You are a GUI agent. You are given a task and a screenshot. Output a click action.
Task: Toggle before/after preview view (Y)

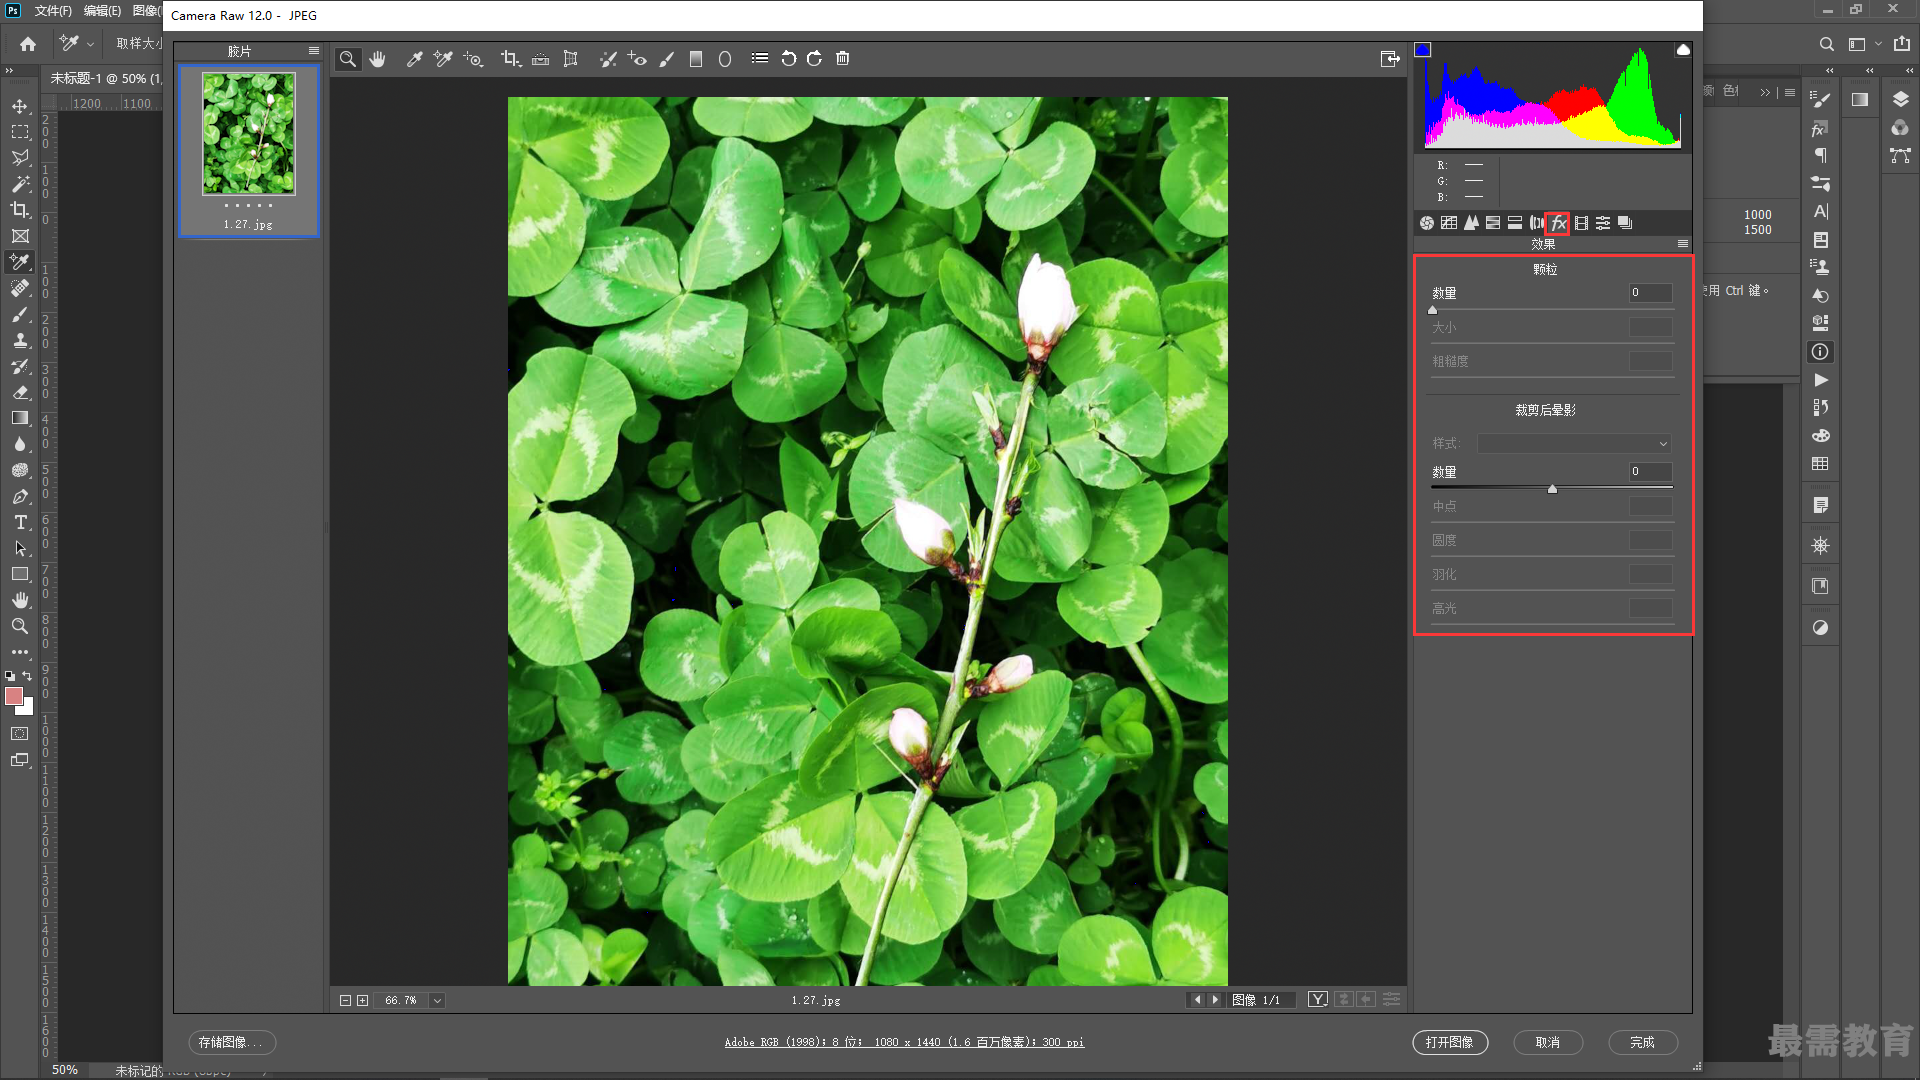click(x=1318, y=1000)
